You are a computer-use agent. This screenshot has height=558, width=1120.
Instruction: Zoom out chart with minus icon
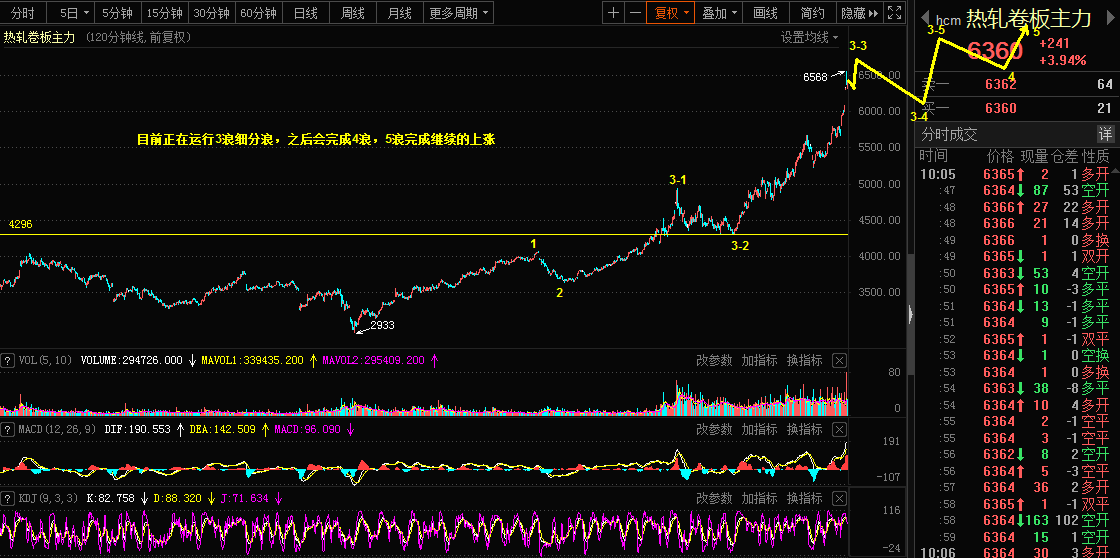(x=634, y=12)
